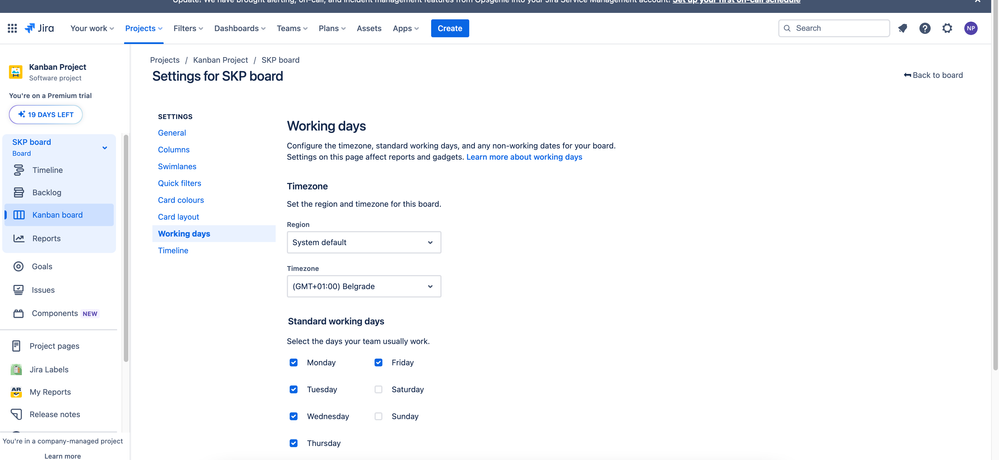Select Working days settings tab

tap(214, 234)
